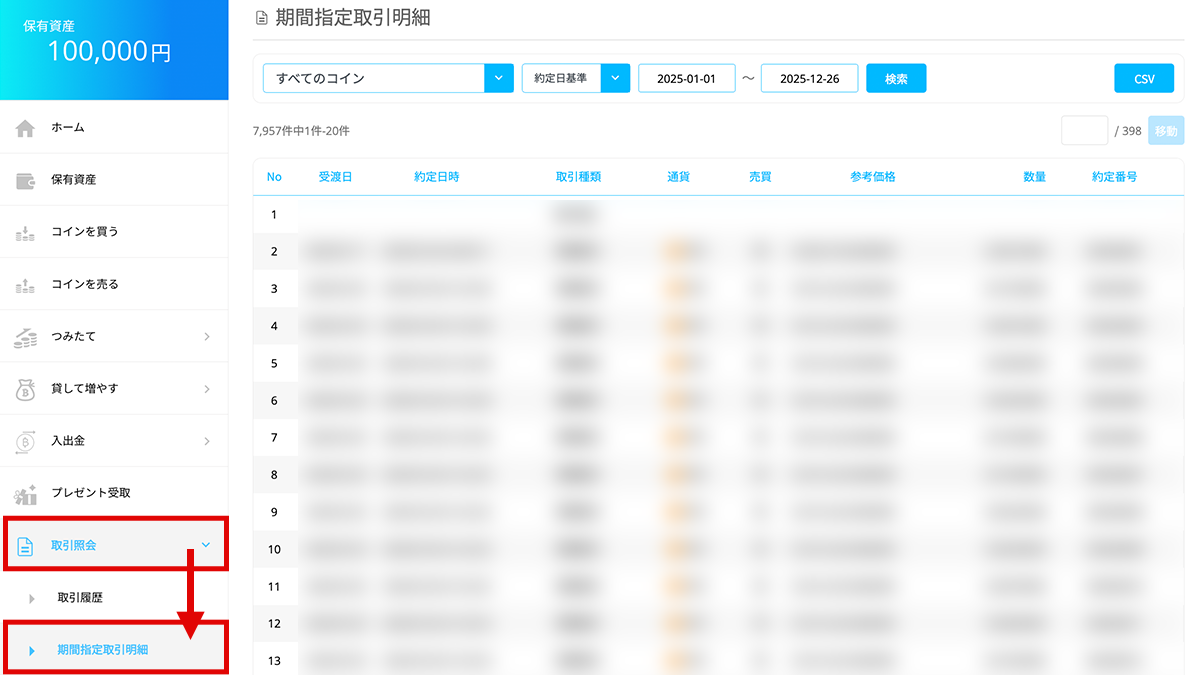1200x675 pixels.
Task: Click the triangle marker beside 取引履歴
Action: click(x=32, y=598)
